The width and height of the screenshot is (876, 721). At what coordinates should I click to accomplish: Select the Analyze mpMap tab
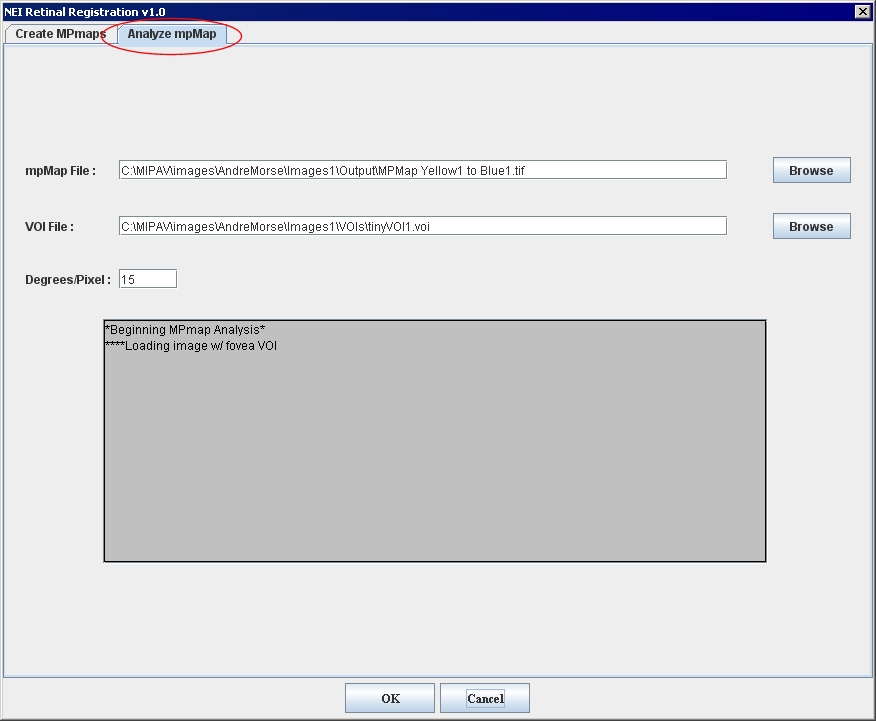pos(171,34)
